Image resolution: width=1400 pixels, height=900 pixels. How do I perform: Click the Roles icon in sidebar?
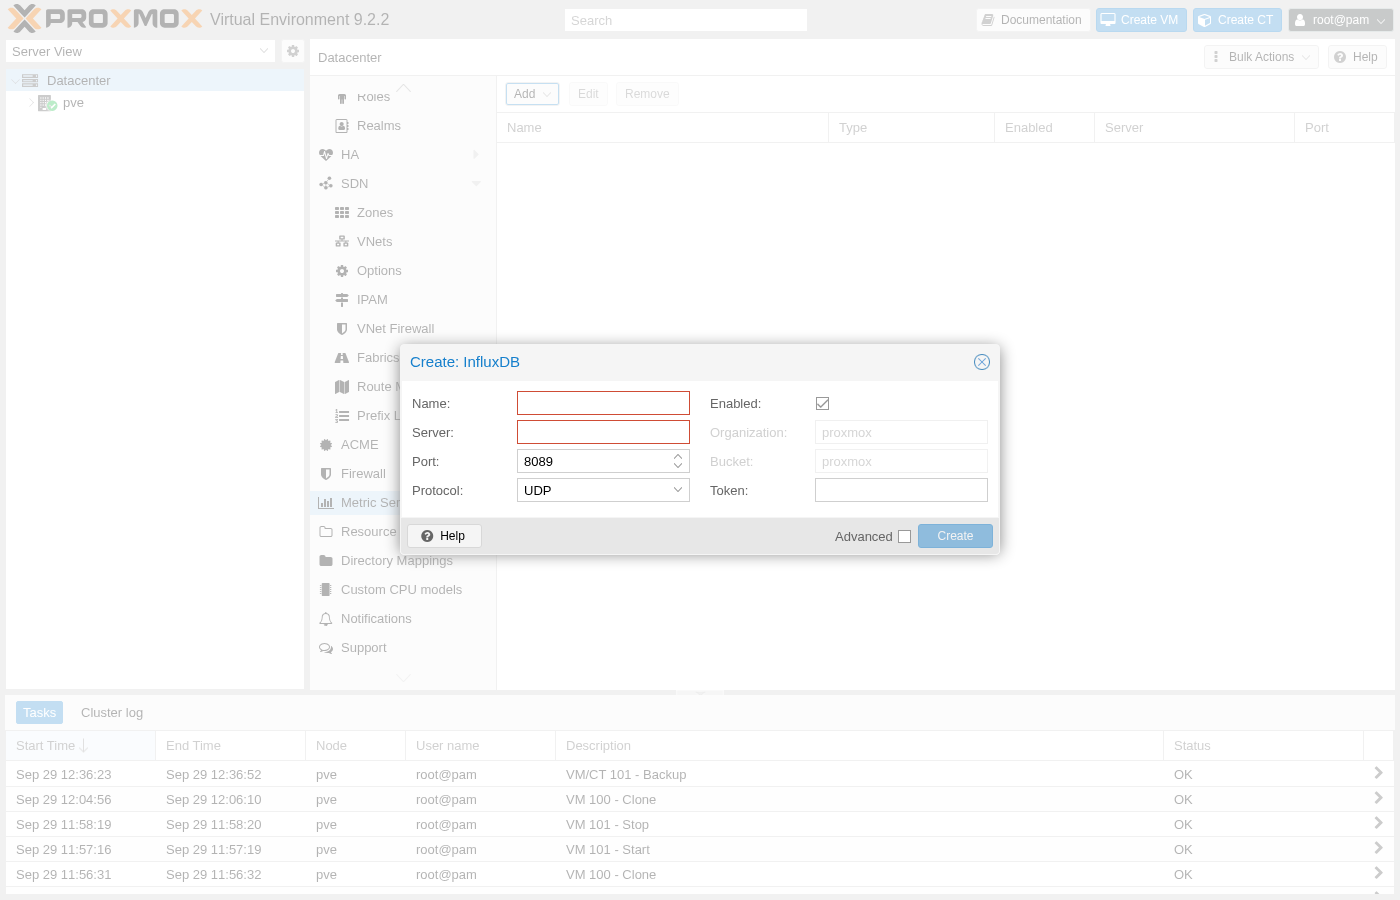point(342,97)
